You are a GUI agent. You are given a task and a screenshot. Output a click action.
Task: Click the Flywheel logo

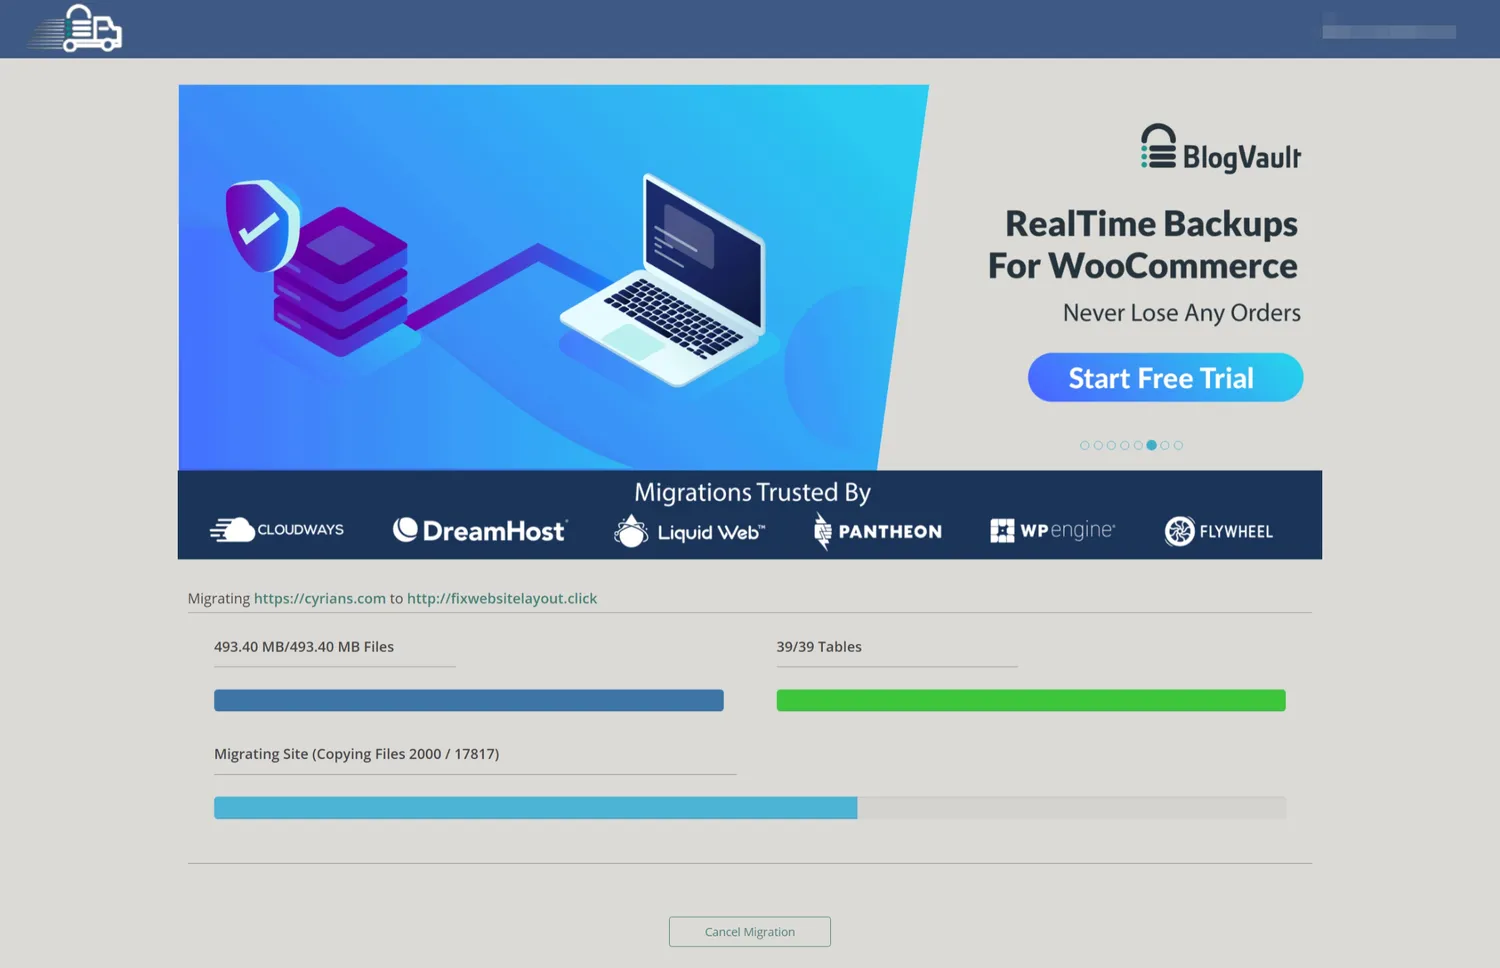tap(1218, 531)
